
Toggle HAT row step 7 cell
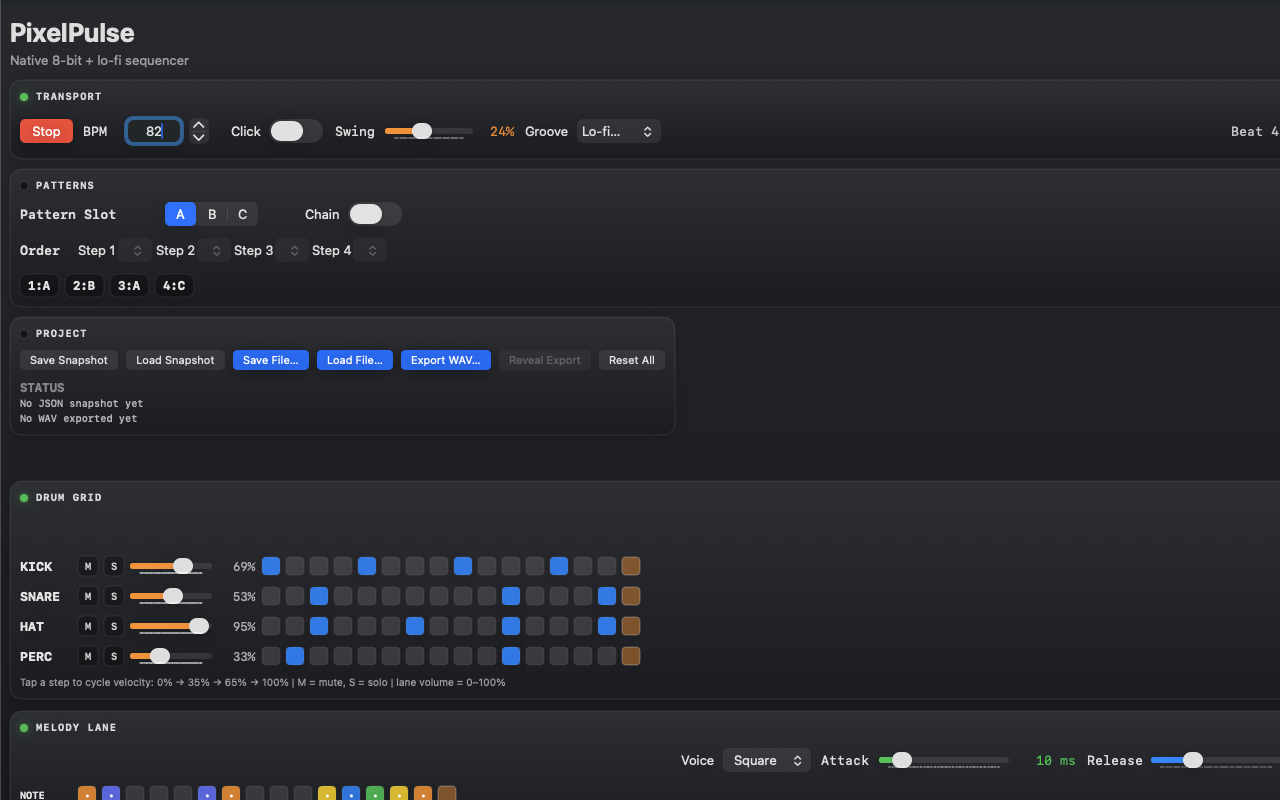(415, 626)
